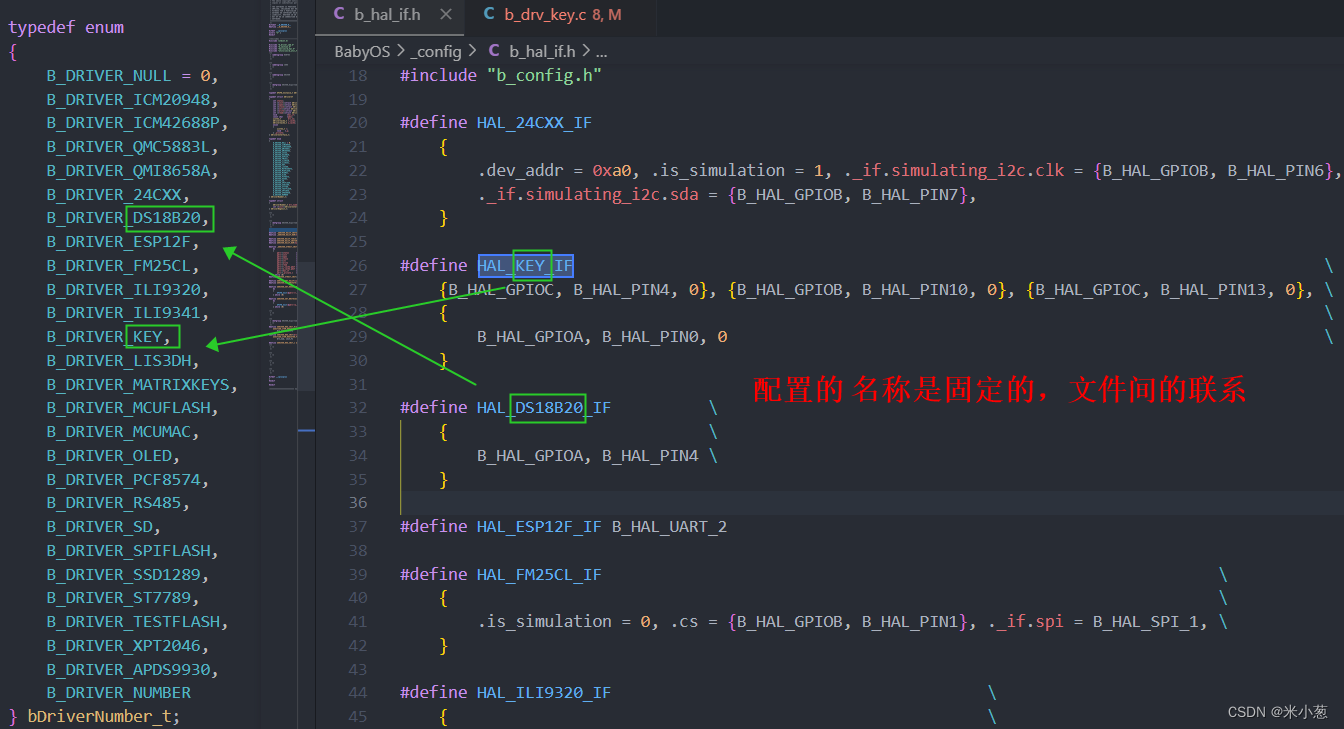1344x729 pixels.
Task: Click HAL_ILI9320_IF on line 44
Action: pos(544,692)
